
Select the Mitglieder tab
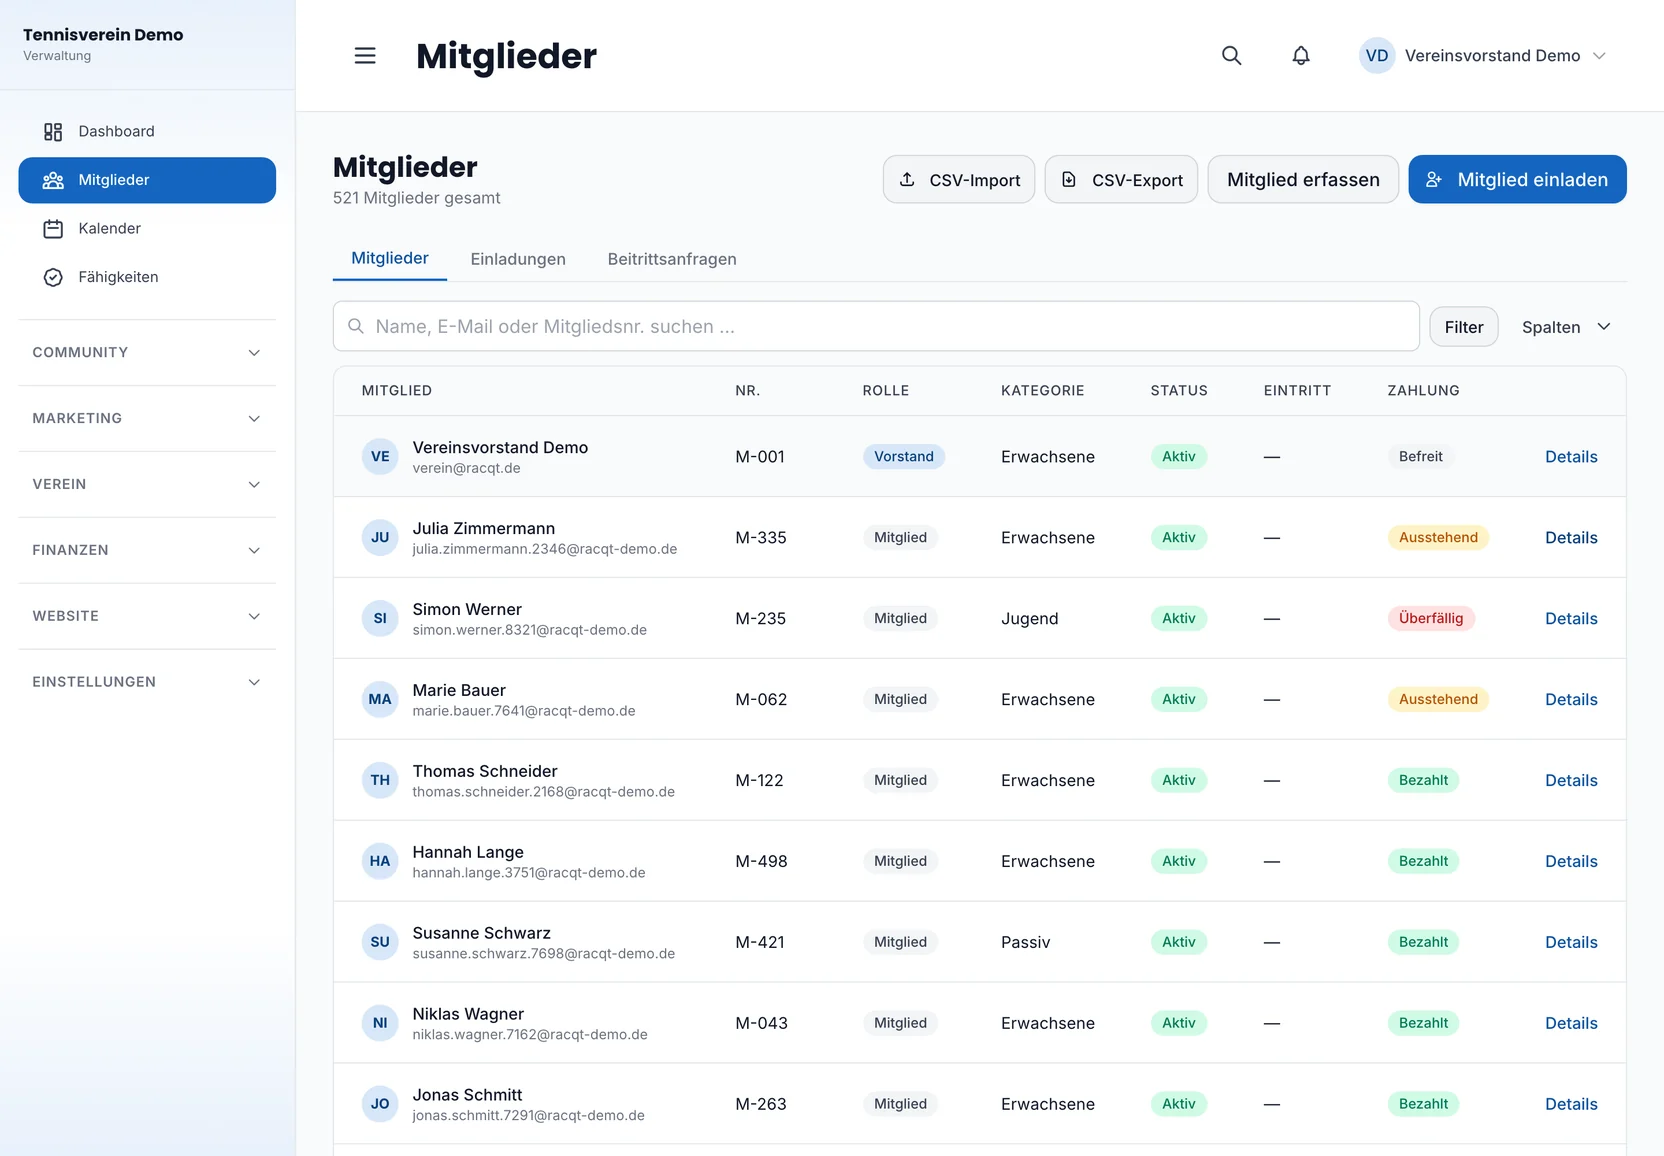click(390, 258)
